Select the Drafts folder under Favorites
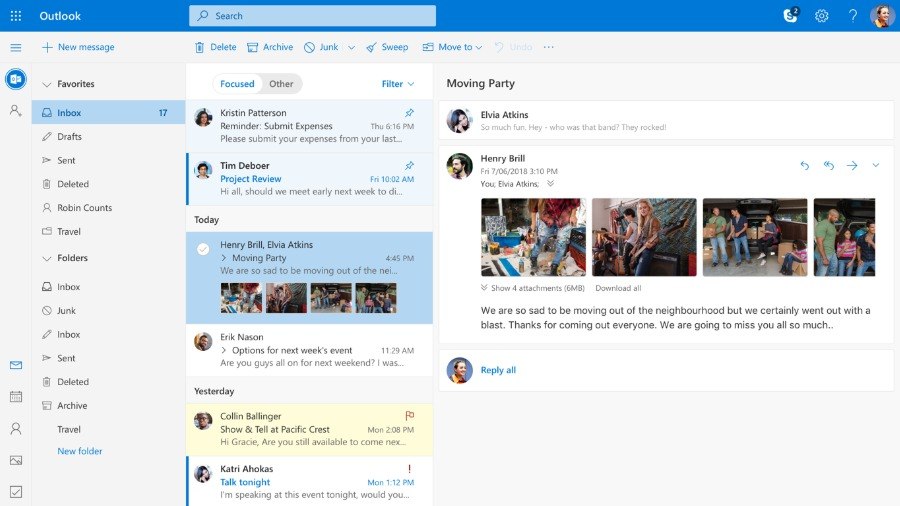Viewport: 900px width, 506px height. 69,137
